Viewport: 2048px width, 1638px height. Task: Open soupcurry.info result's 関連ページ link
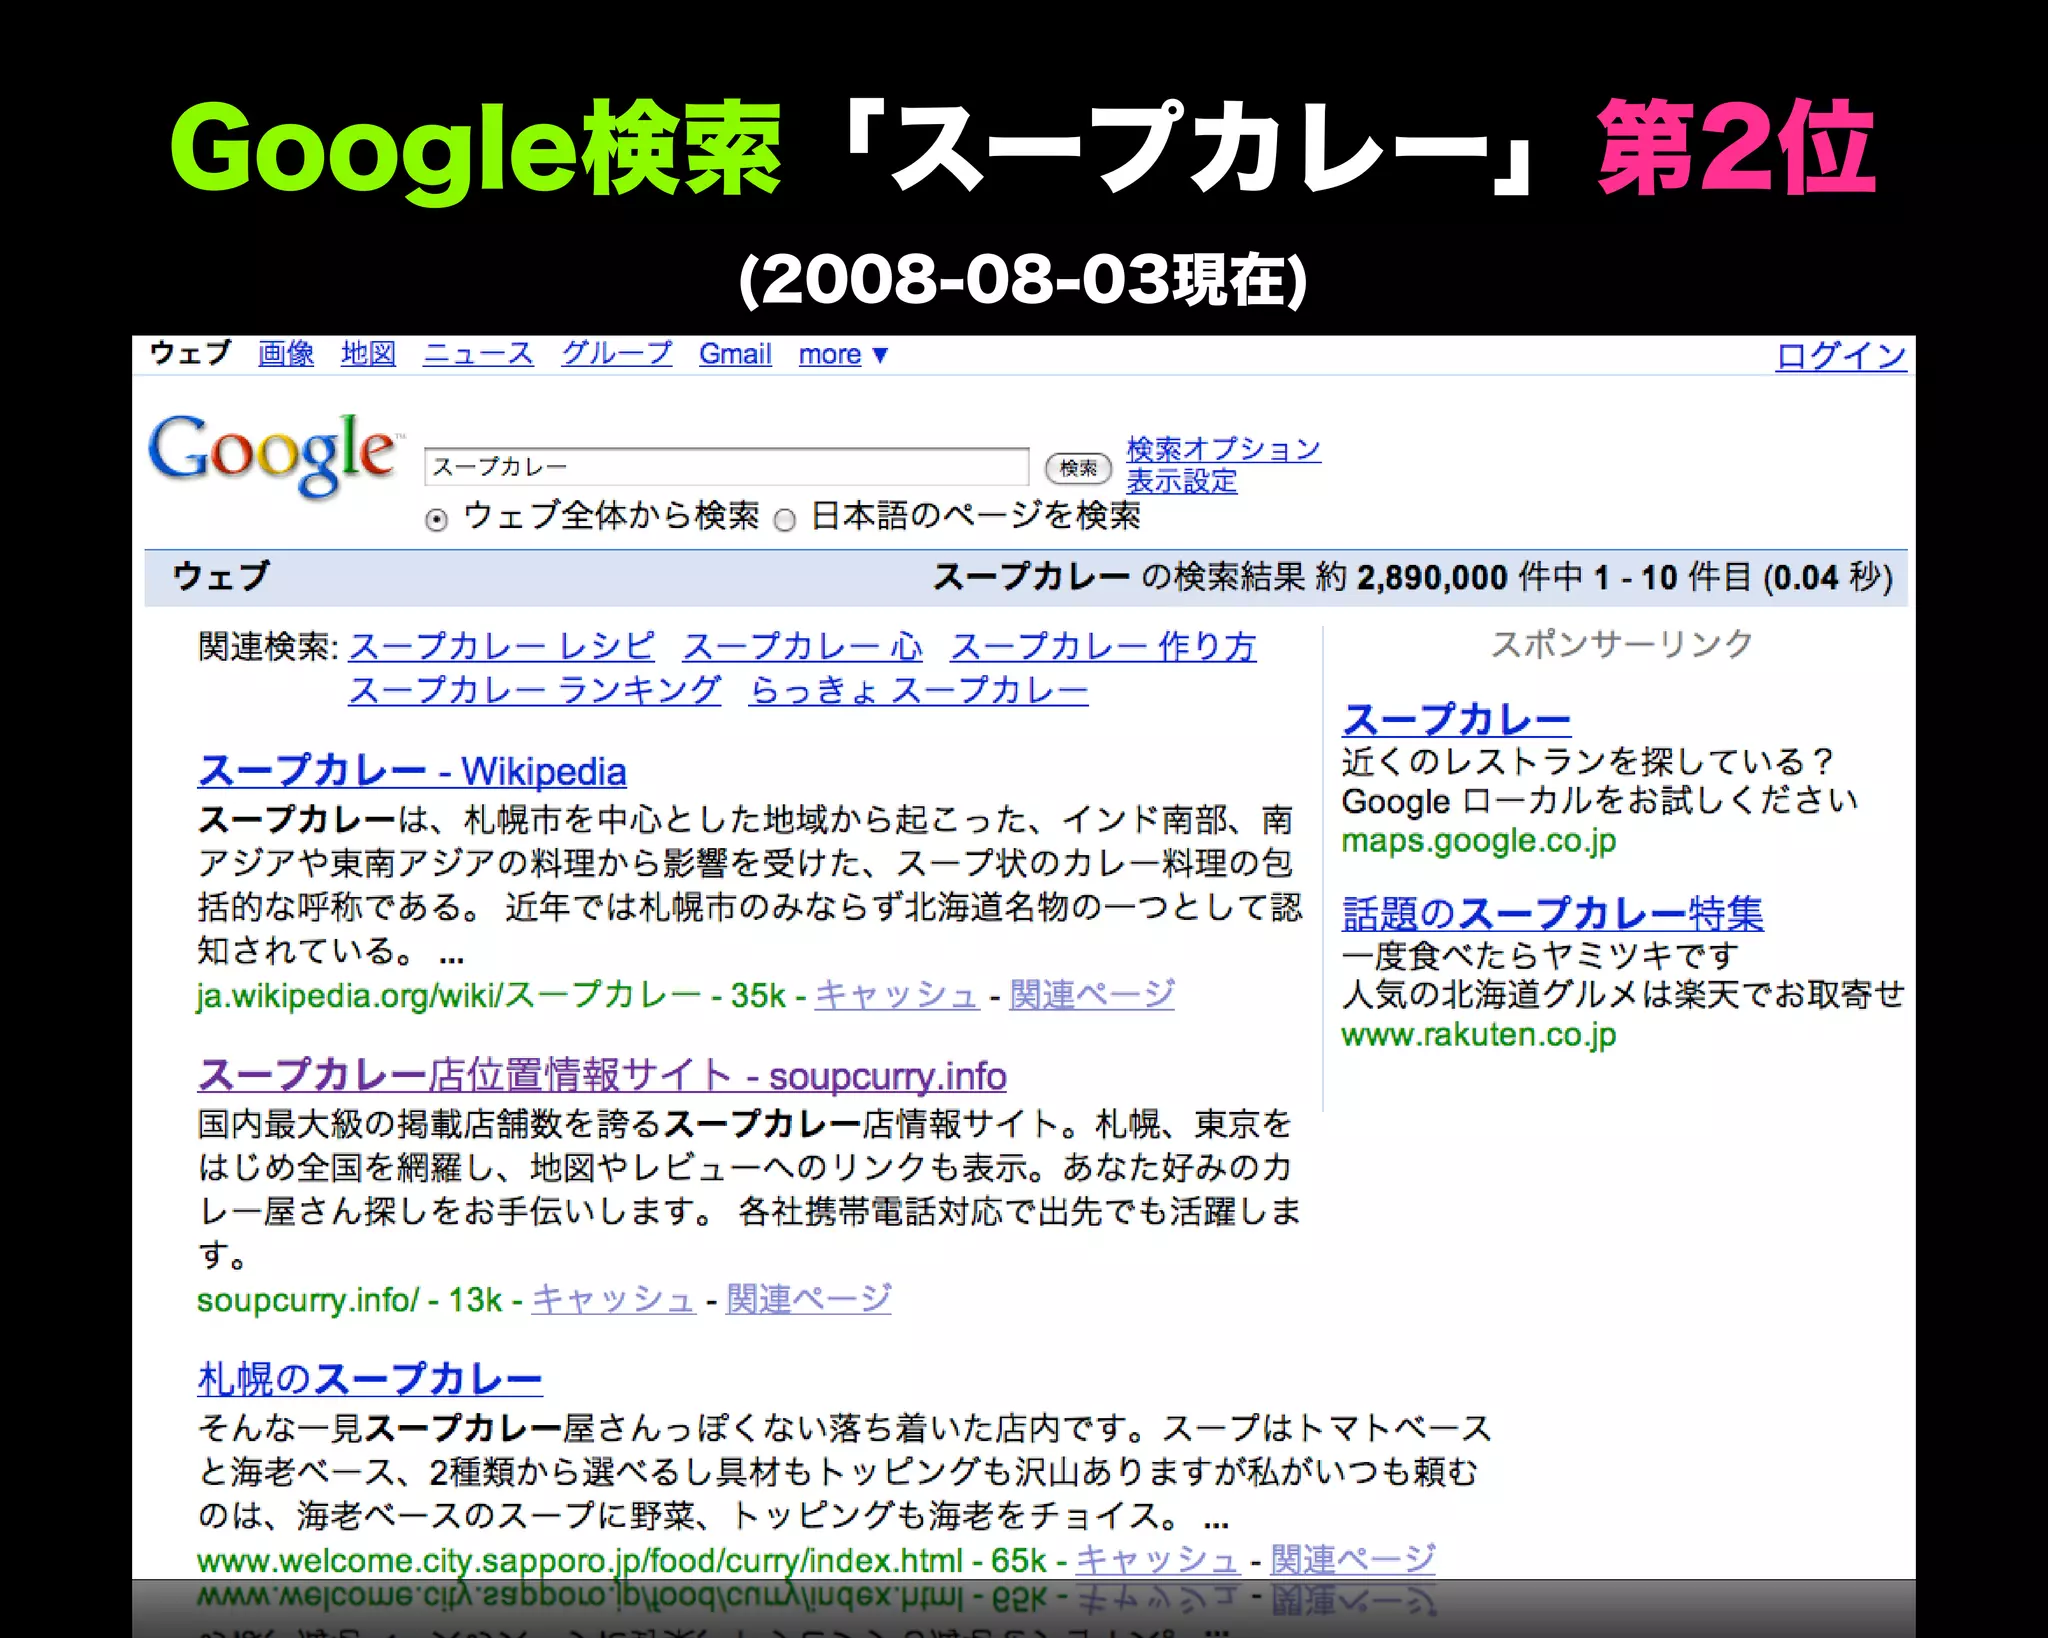[808, 1299]
